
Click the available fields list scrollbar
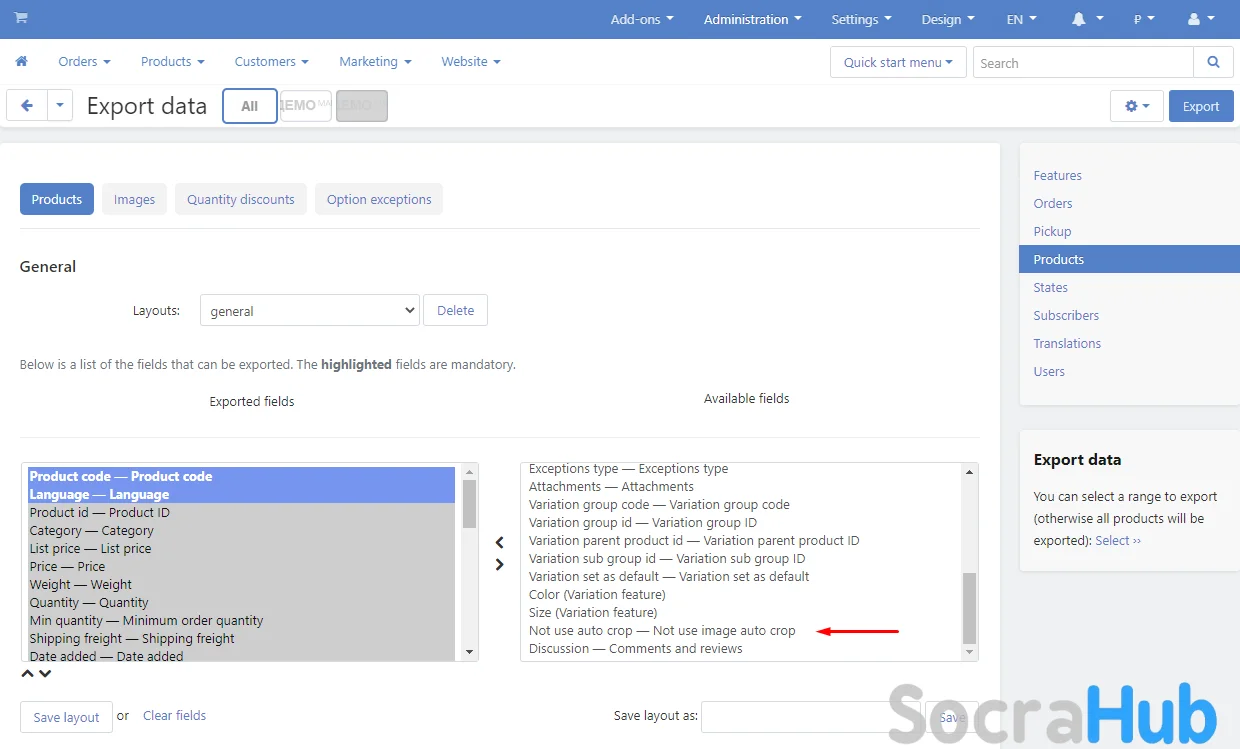(968, 608)
